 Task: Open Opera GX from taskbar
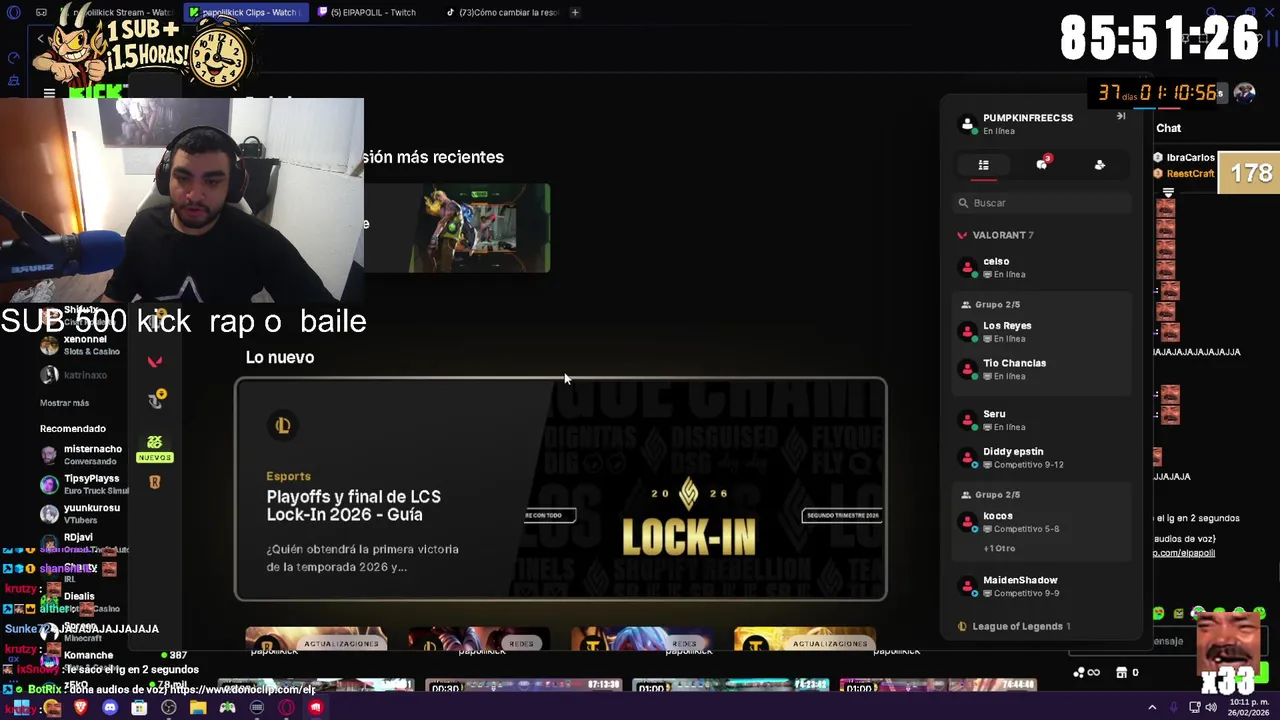click(x=286, y=708)
